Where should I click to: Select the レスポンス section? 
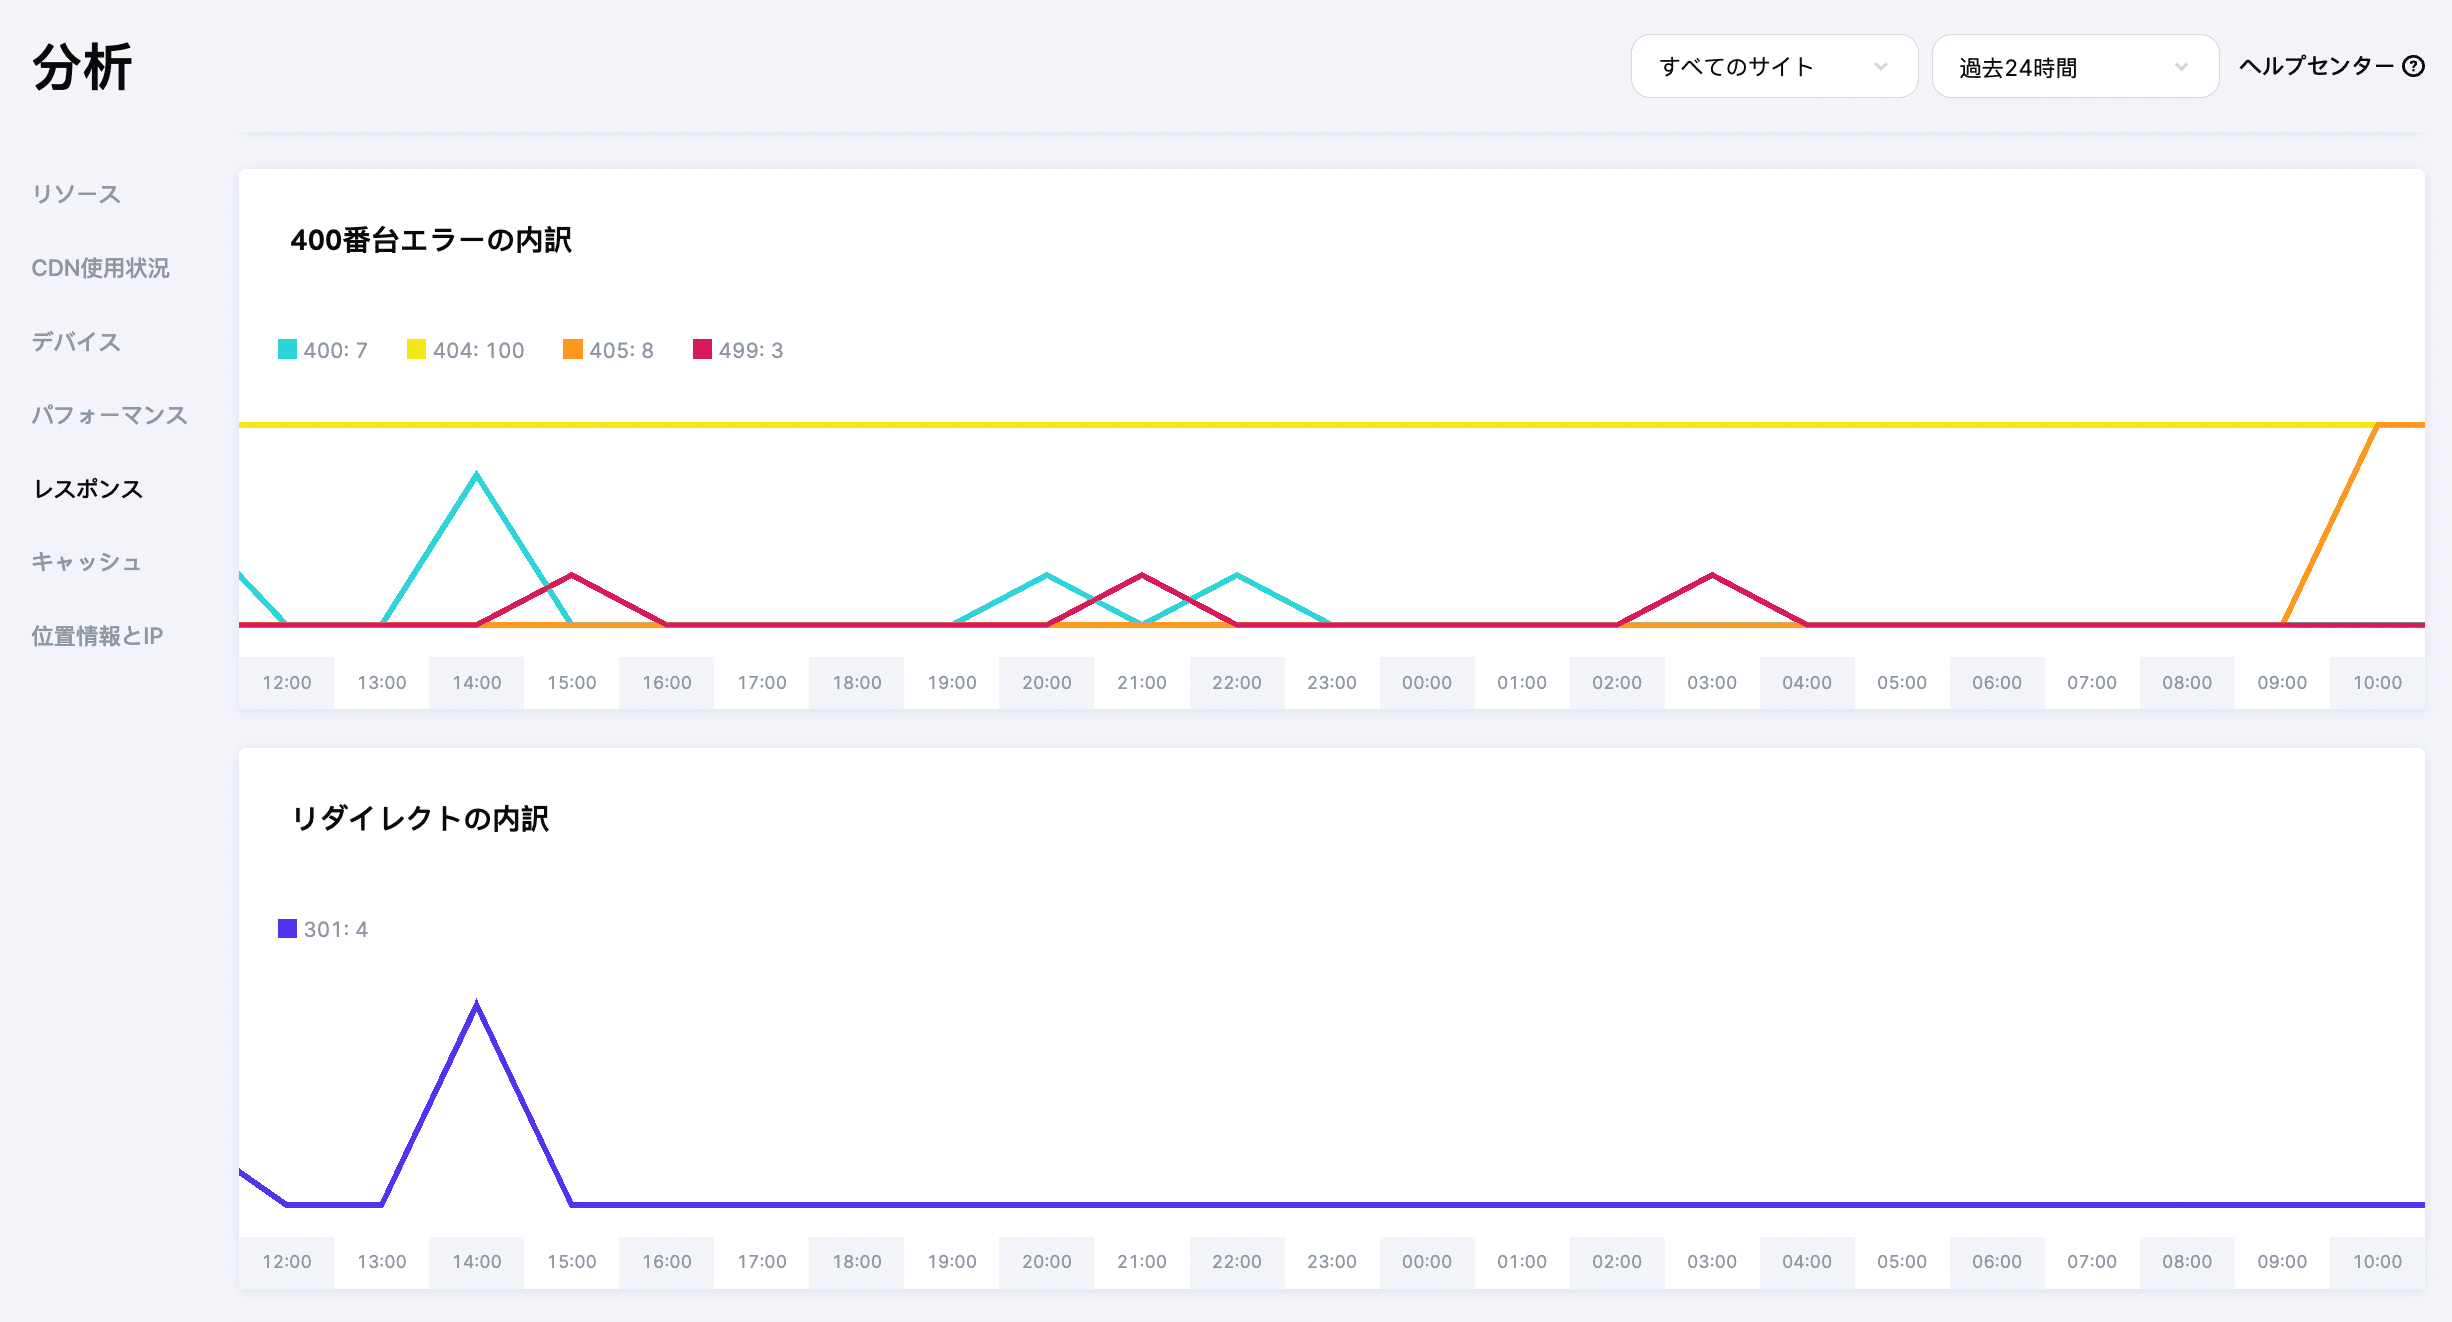(x=88, y=489)
